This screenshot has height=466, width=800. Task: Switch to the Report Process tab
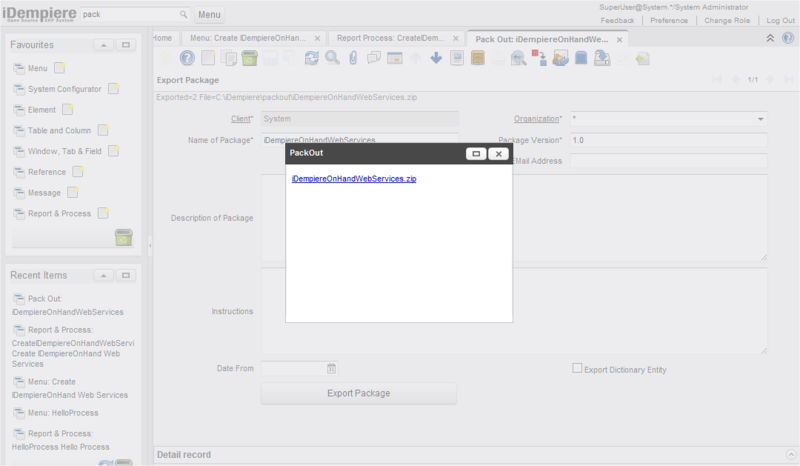pyautogui.click(x=390, y=39)
